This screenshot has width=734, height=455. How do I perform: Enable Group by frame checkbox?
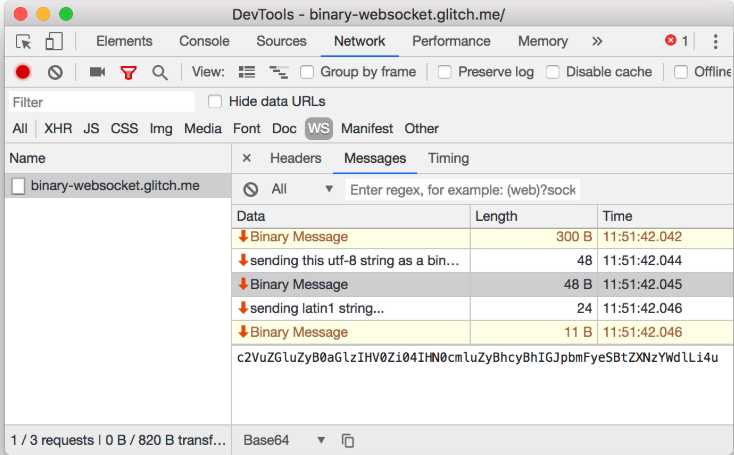point(307,72)
